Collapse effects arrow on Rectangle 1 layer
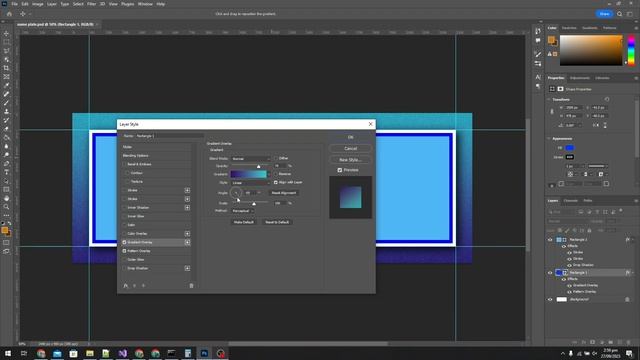Viewport: 640px width, 360px height. (633, 272)
